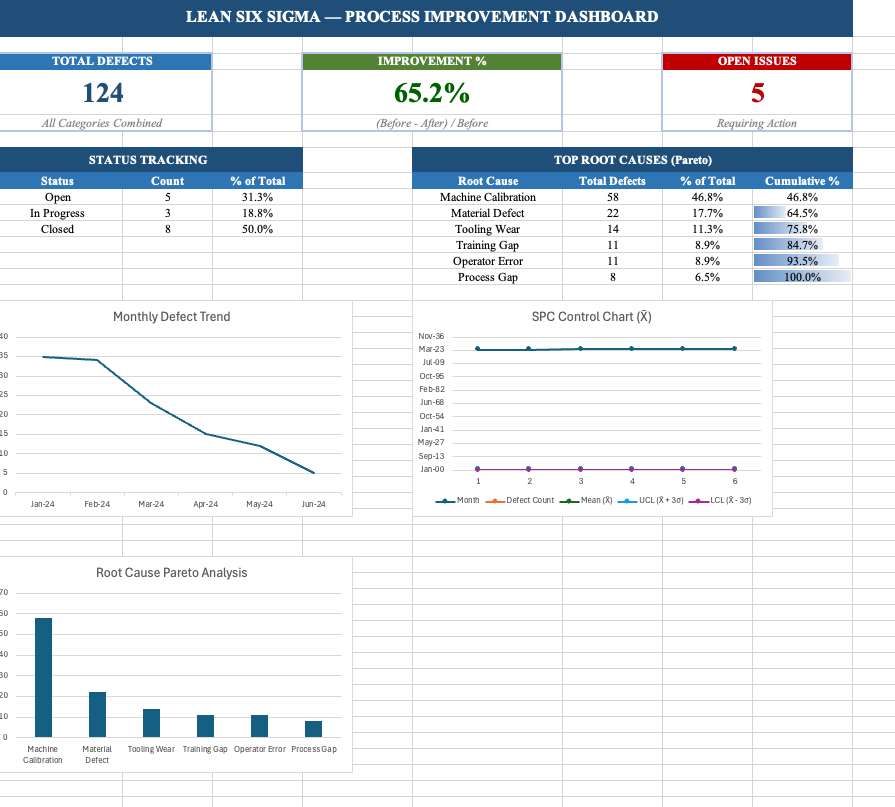Select the Cumulative % column header
The height and width of the screenshot is (807, 895).
pyautogui.click(x=803, y=181)
